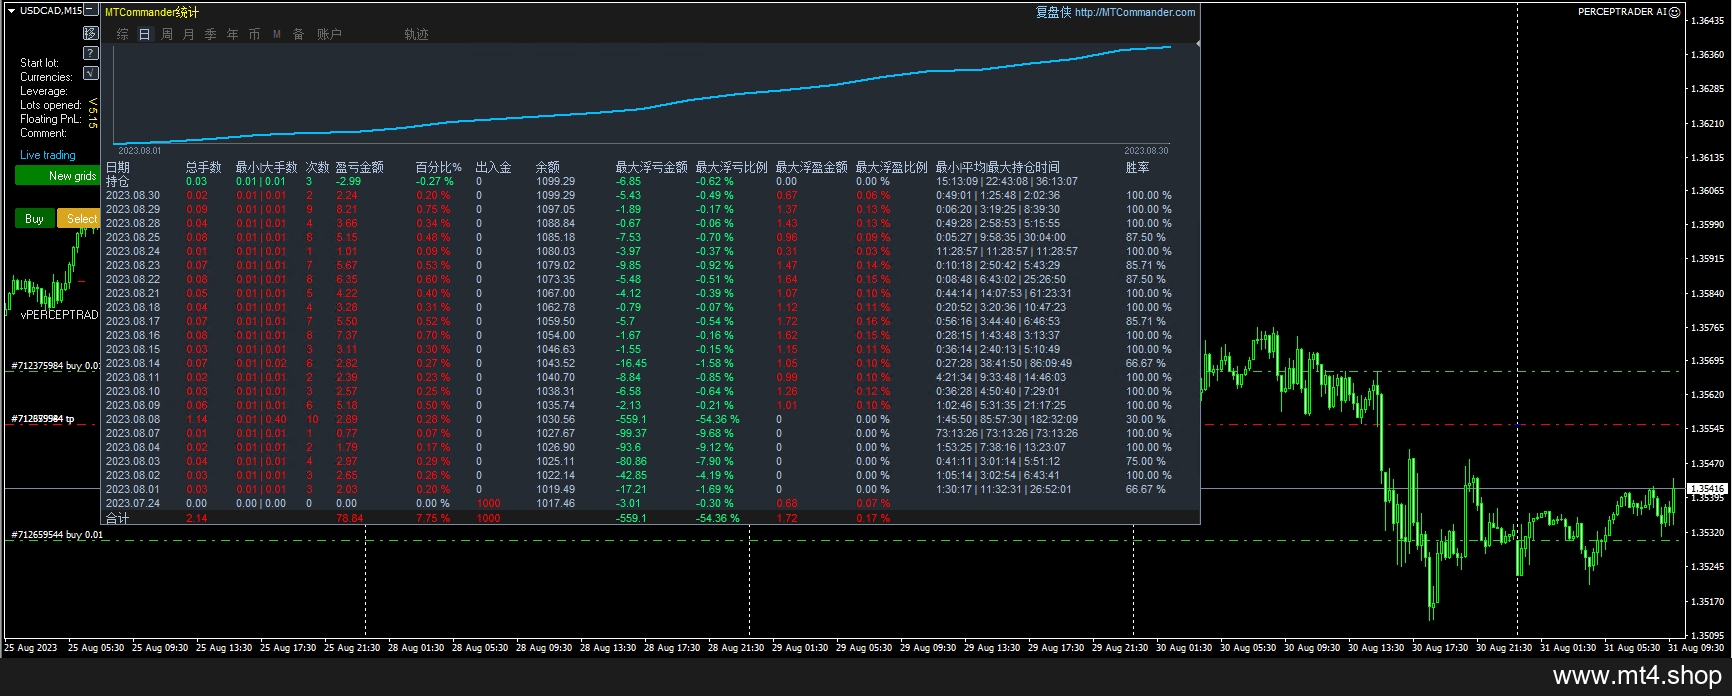
Task: Open the question mark help icon
Action: 91,53
